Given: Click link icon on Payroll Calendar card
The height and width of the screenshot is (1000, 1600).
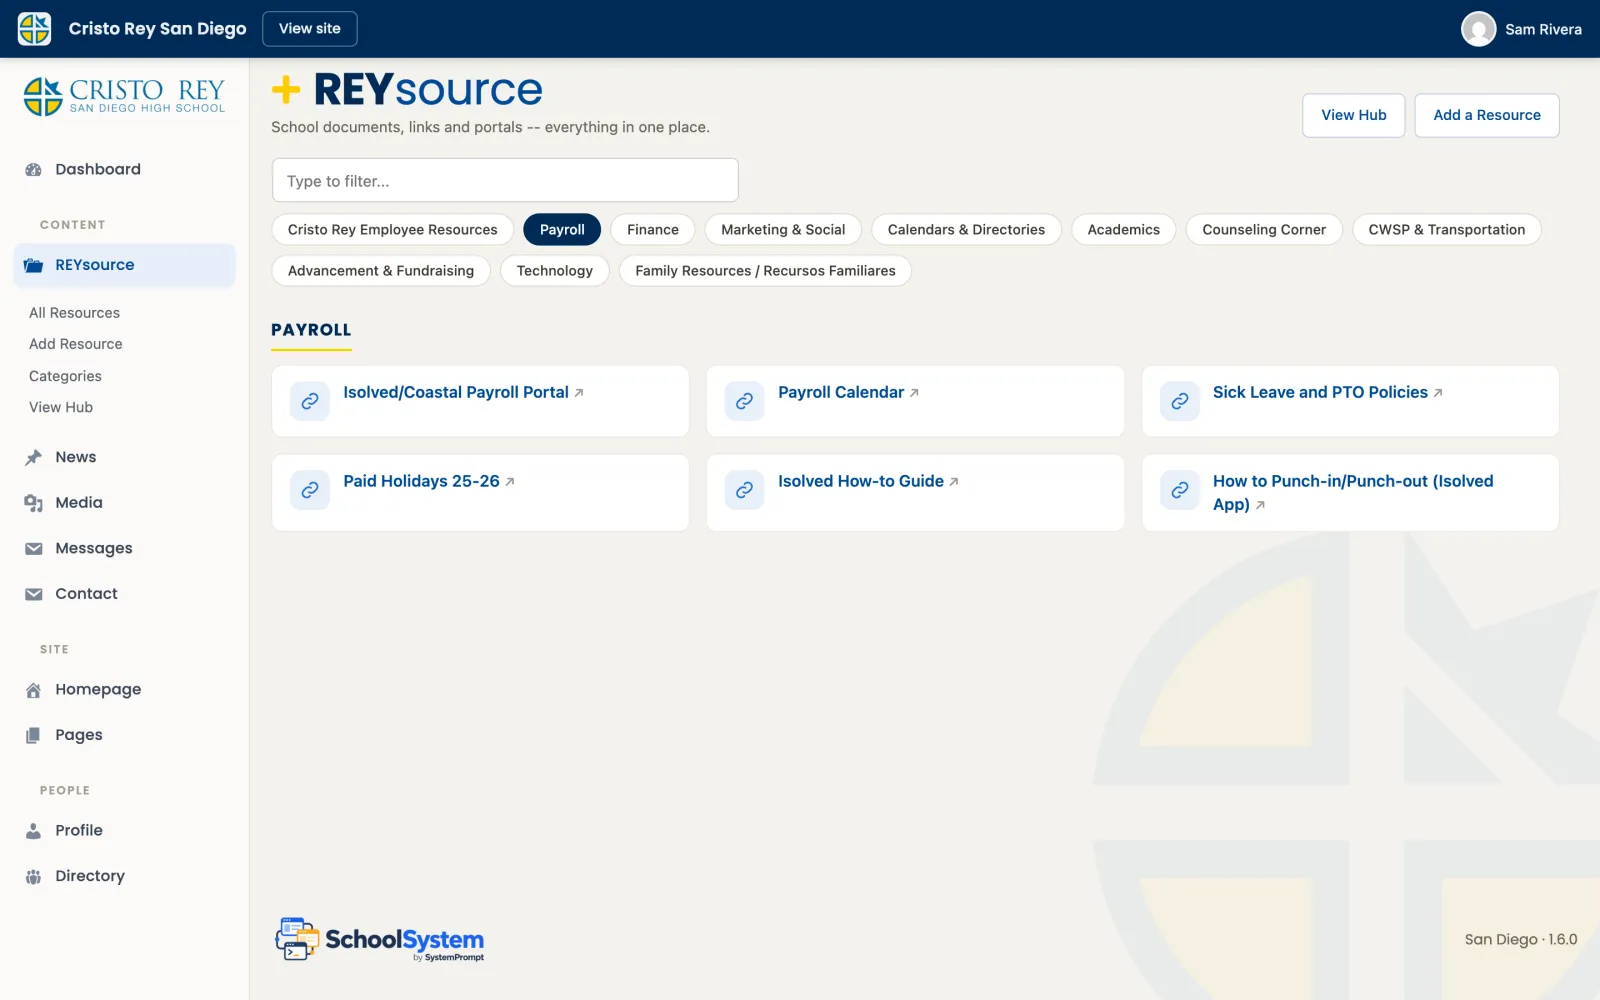Looking at the screenshot, I should tap(745, 401).
